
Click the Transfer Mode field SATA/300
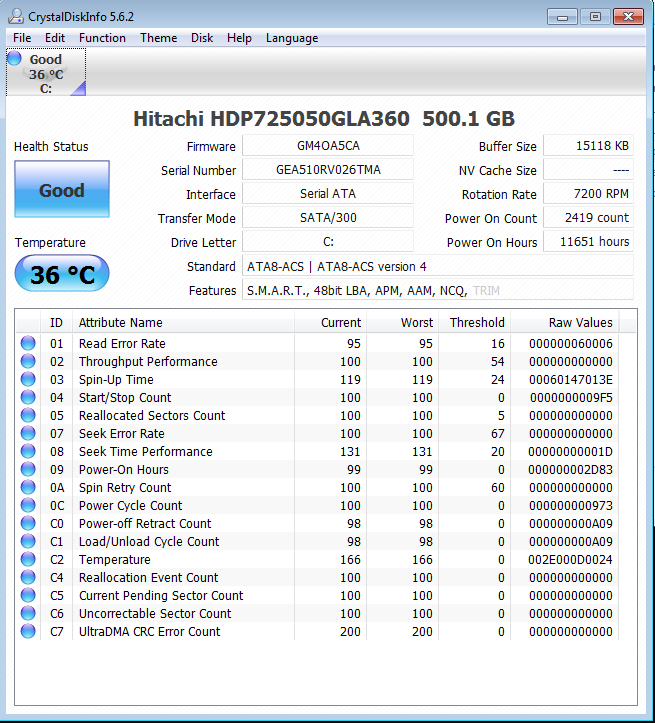[x=328, y=218]
